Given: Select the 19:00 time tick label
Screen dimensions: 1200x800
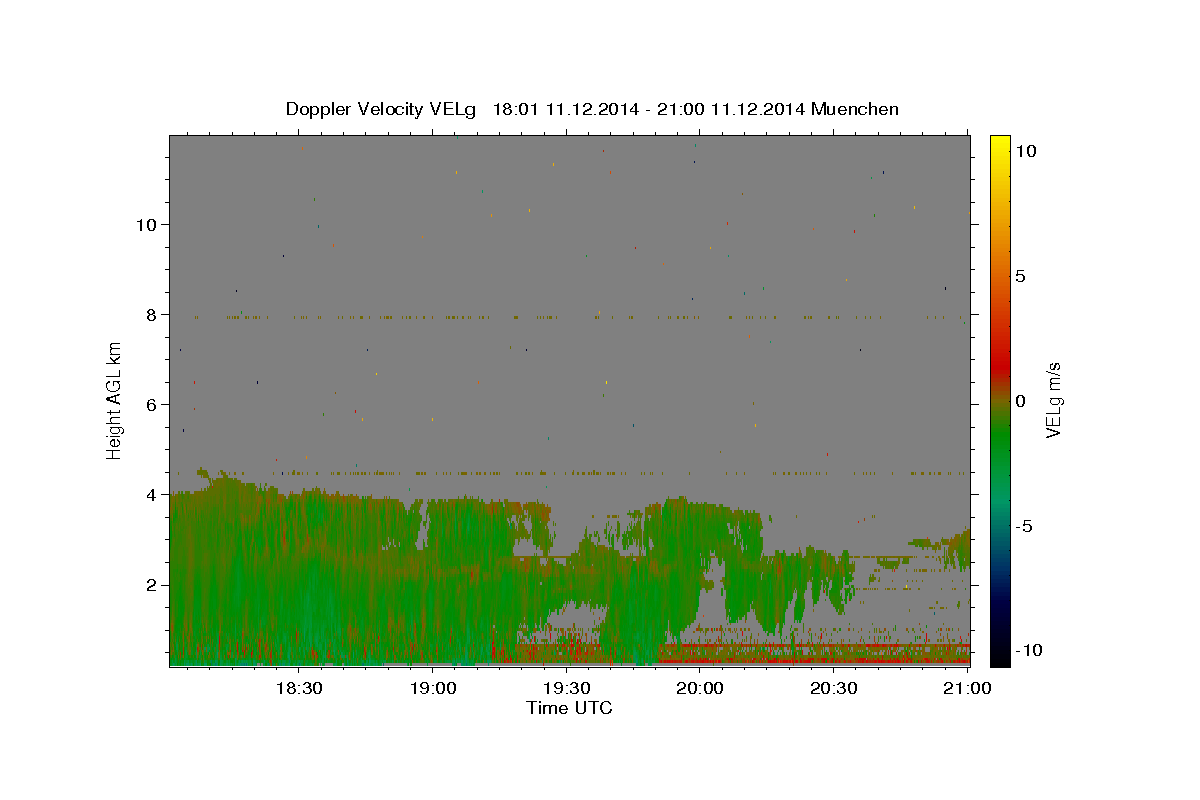Looking at the screenshot, I should [432, 688].
